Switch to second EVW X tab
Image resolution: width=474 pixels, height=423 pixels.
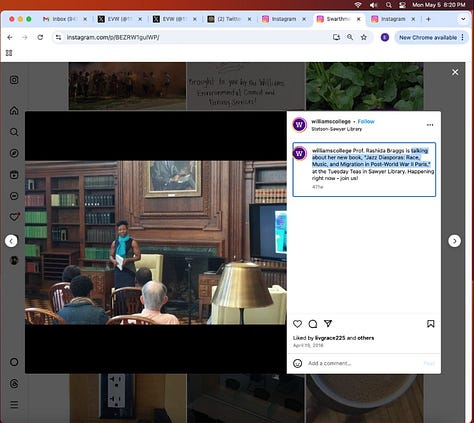click(174, 19)
